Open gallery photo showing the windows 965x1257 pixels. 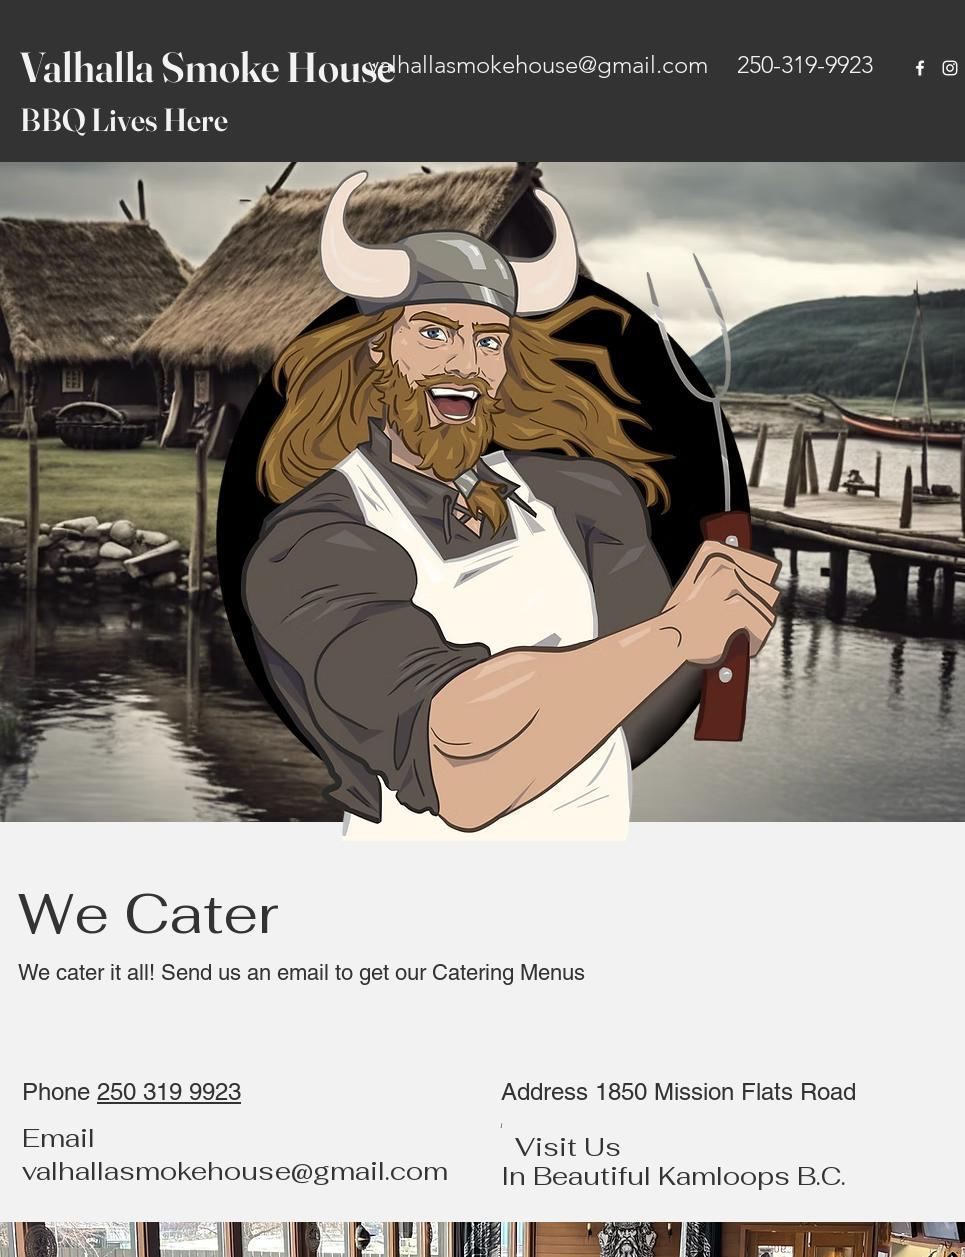coord(250,1239)
